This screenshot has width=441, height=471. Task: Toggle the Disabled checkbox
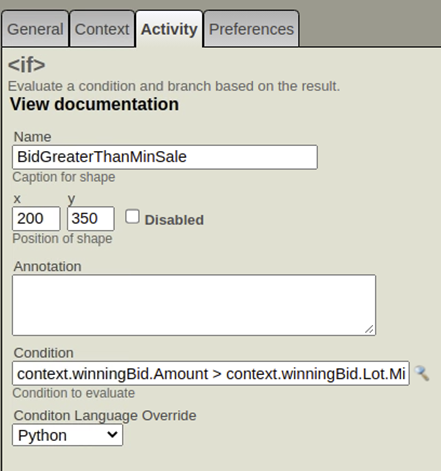click(132, 217)
